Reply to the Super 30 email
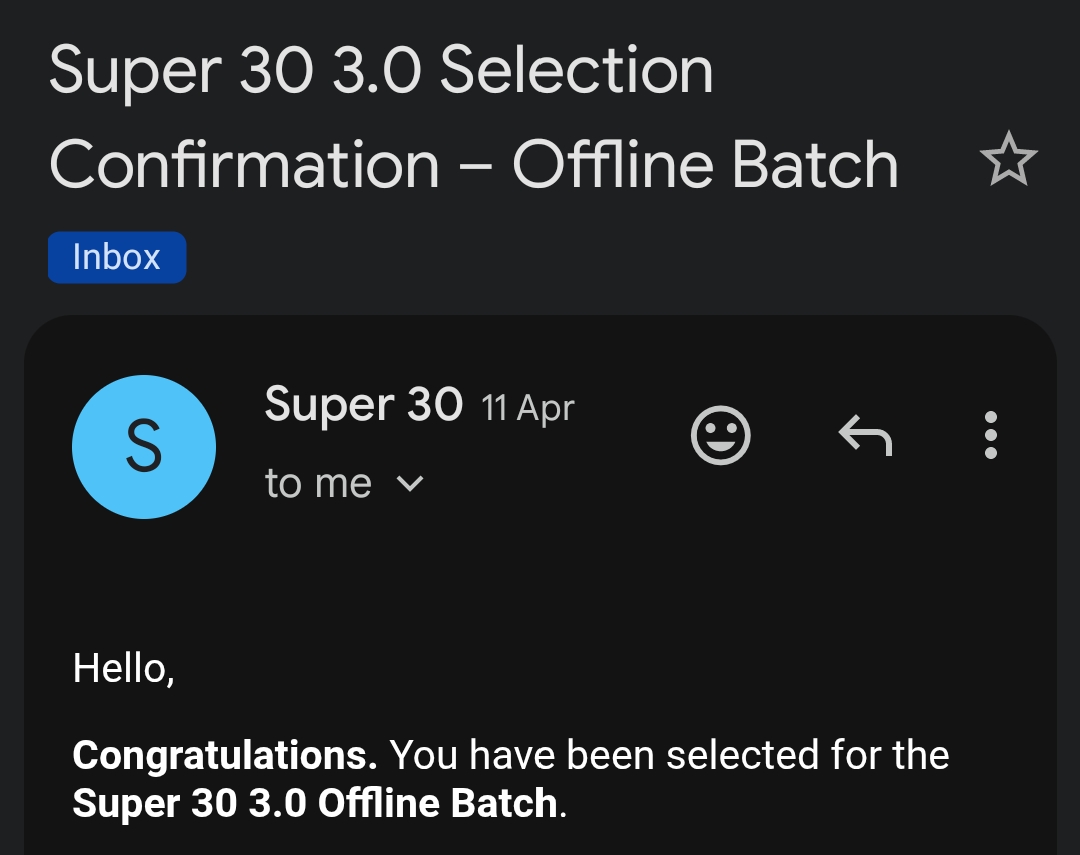1080x855 pixels. click(865, 435)
